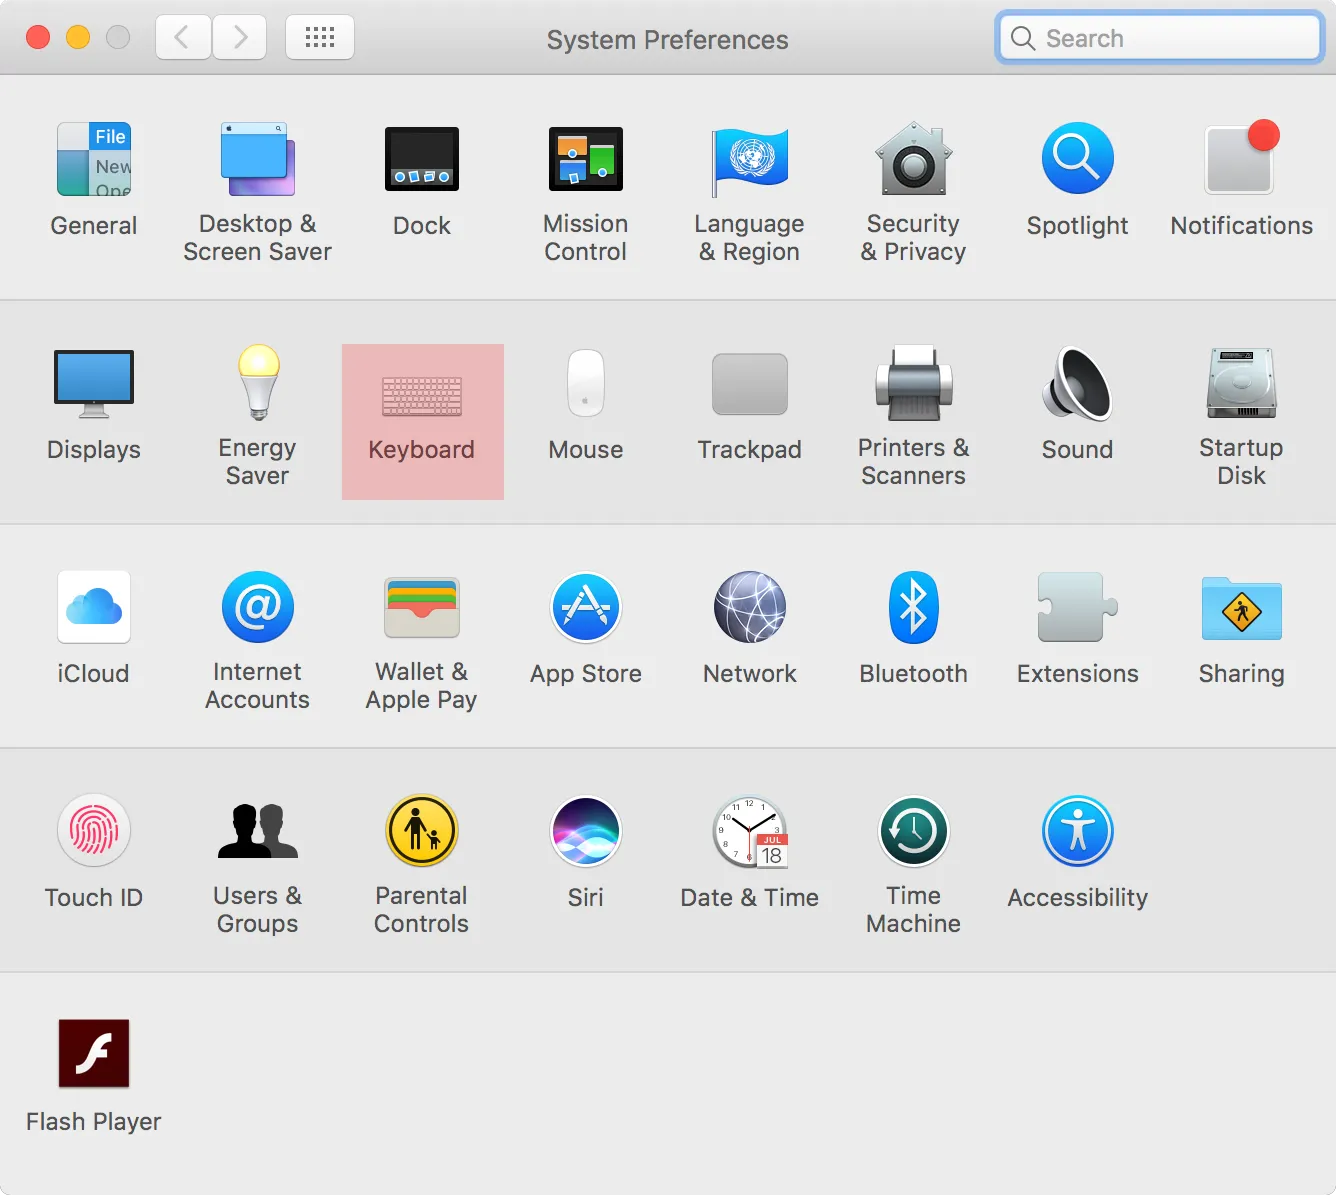Screen dimensions: 1336x1195
Task: Open Security & Privacy settings
Action: click(x=913, y=190)
